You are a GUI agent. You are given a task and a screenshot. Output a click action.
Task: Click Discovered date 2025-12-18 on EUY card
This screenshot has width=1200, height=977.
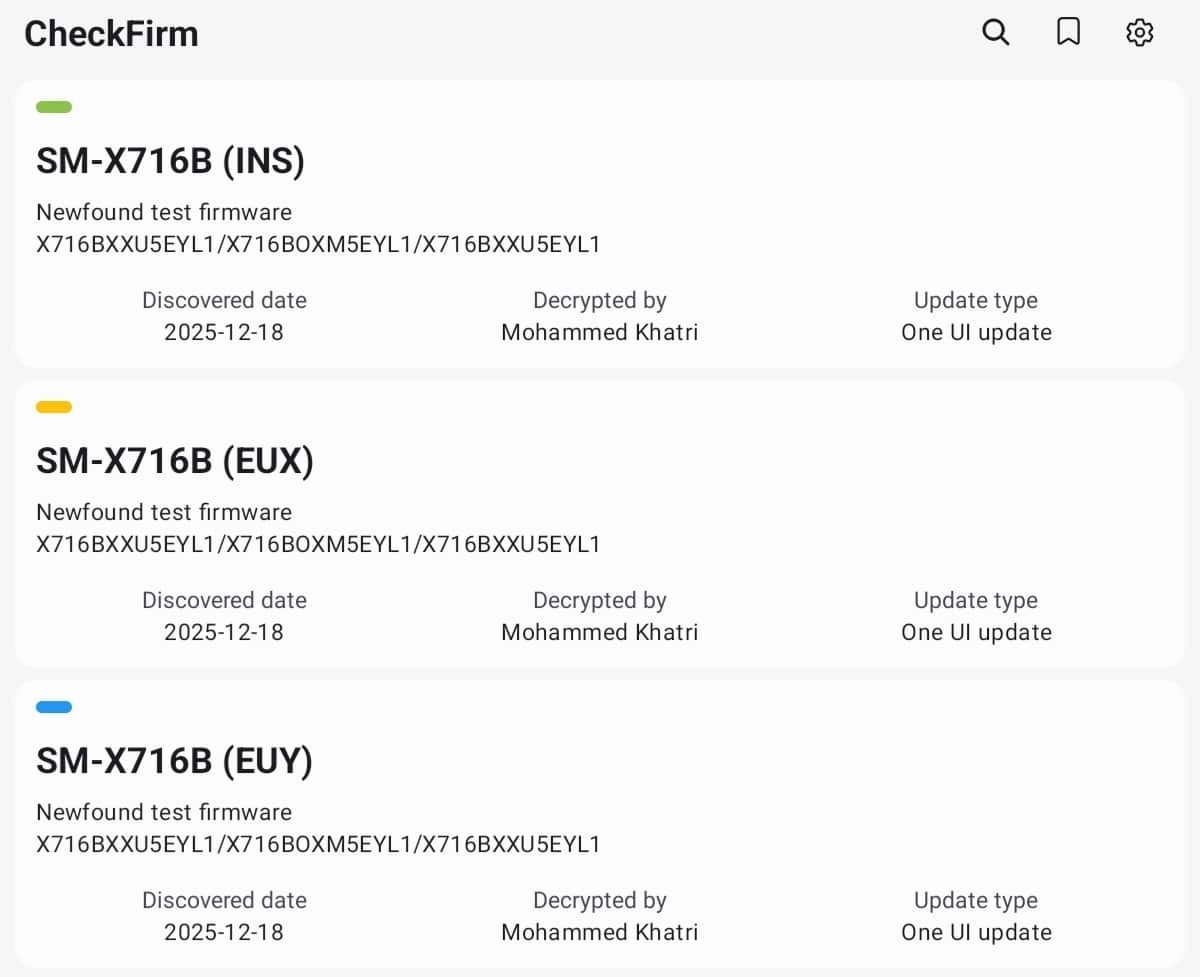(x=224, y=932)
